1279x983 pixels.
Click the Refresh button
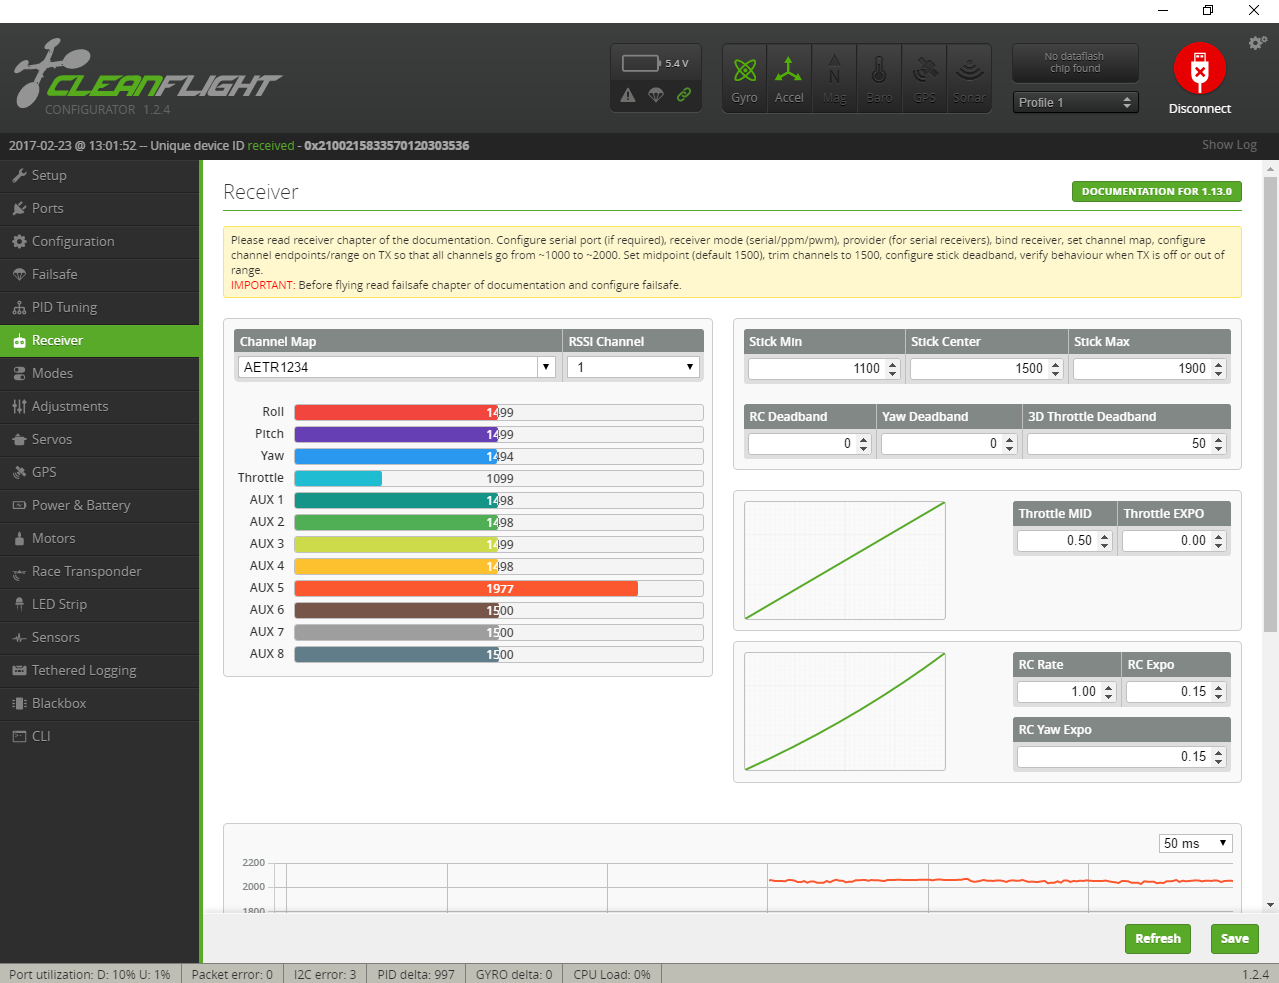(1158, 939)
